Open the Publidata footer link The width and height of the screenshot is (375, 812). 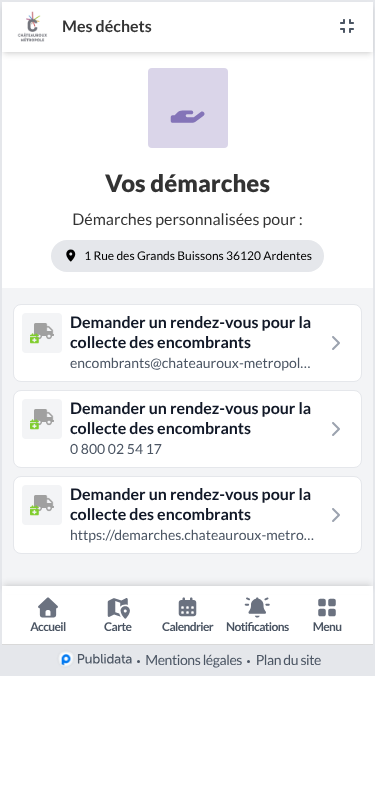coord(96,660)
